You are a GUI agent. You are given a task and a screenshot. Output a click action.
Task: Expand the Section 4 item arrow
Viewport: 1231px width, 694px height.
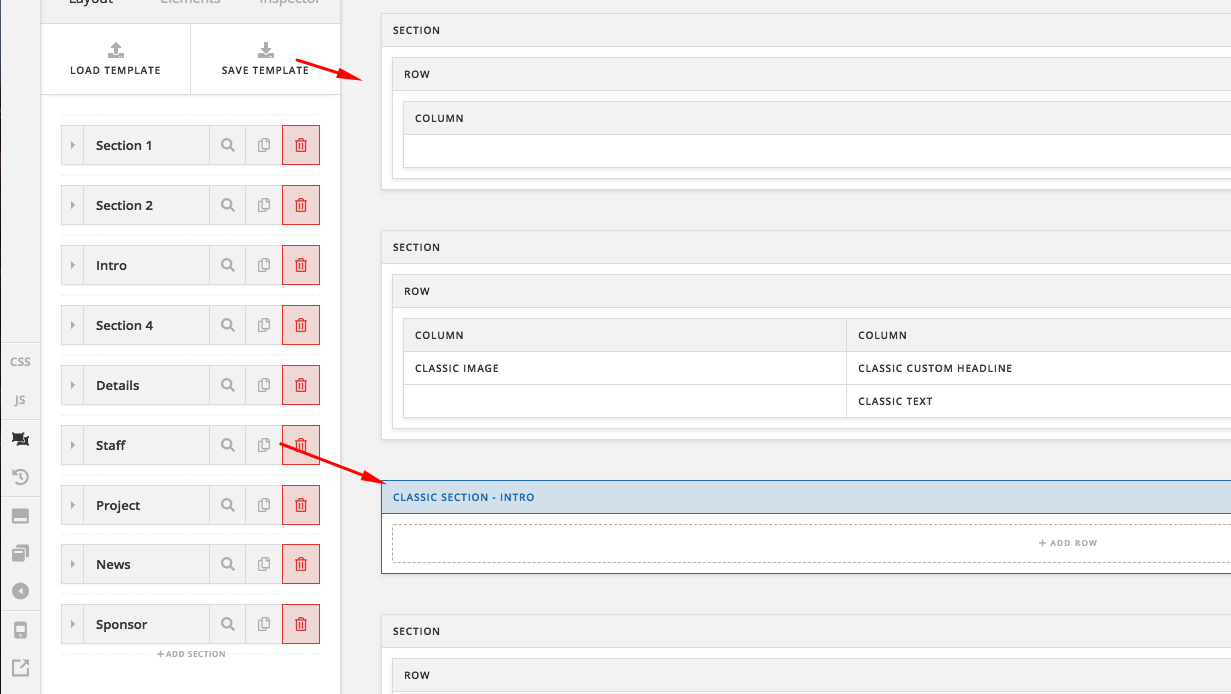point(73,325)
